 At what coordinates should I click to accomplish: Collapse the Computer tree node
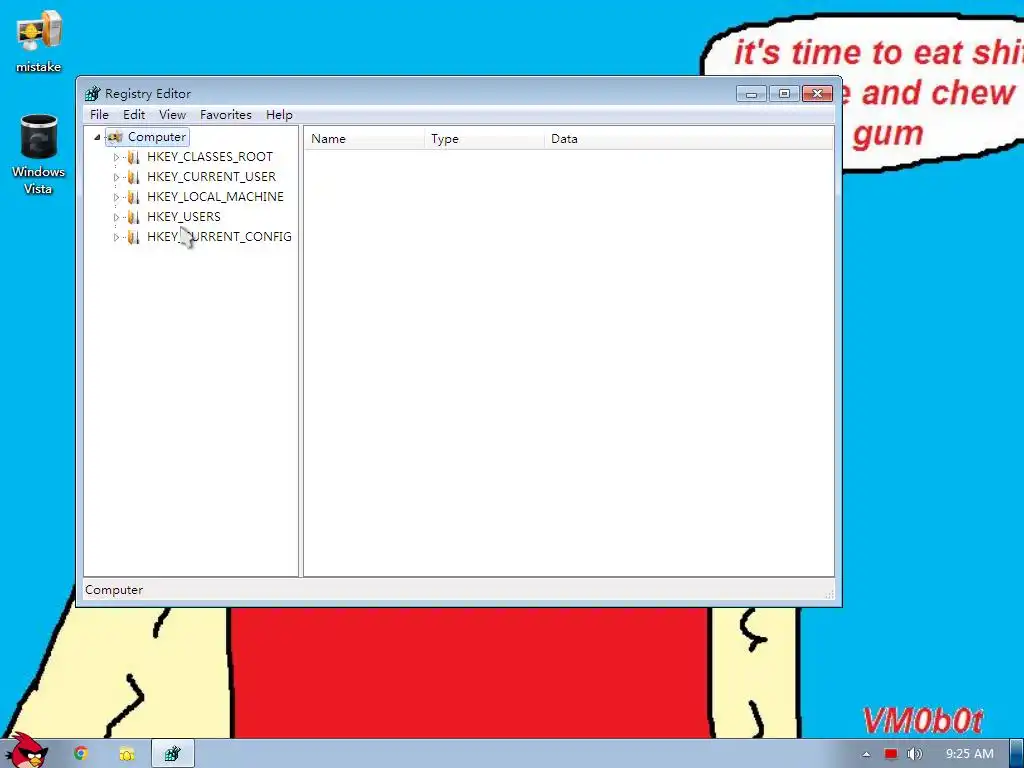[97, 137]
